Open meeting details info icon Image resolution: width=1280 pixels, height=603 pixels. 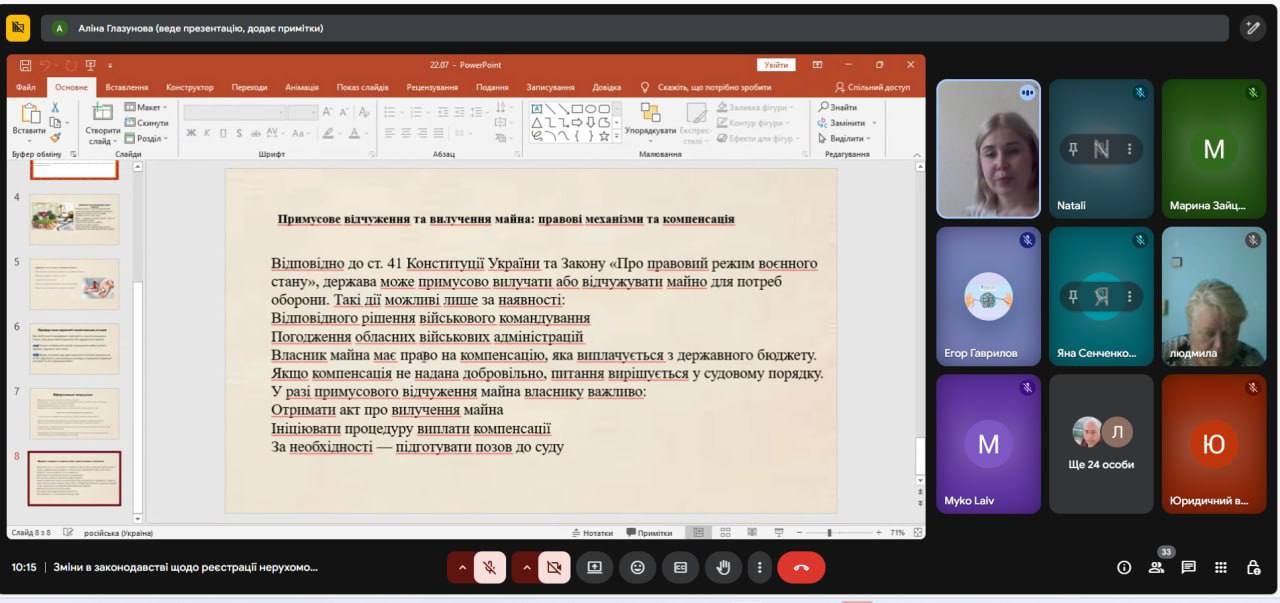coord(1124,567)
